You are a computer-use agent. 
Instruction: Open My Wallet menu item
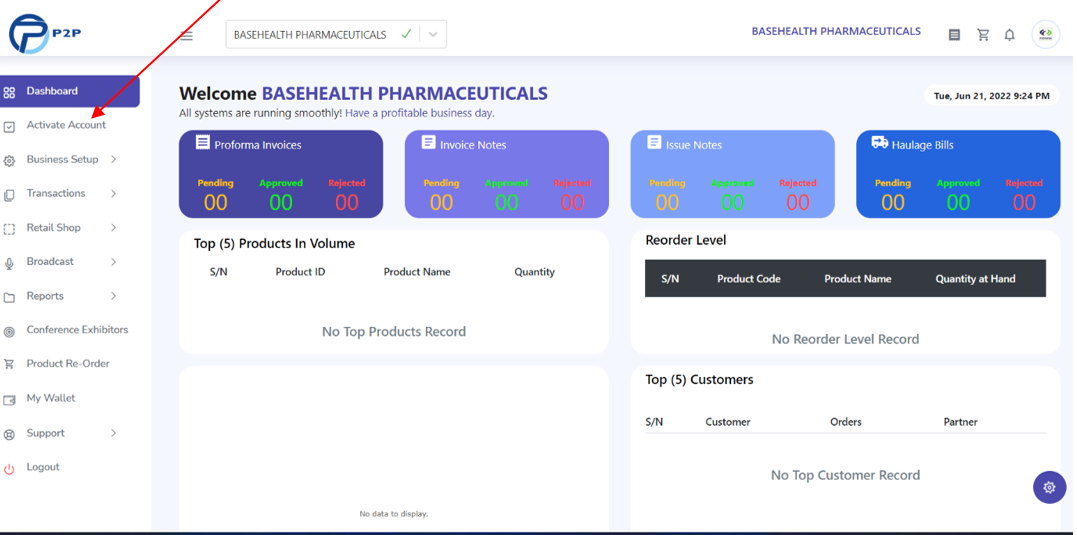tap(51, 398)
